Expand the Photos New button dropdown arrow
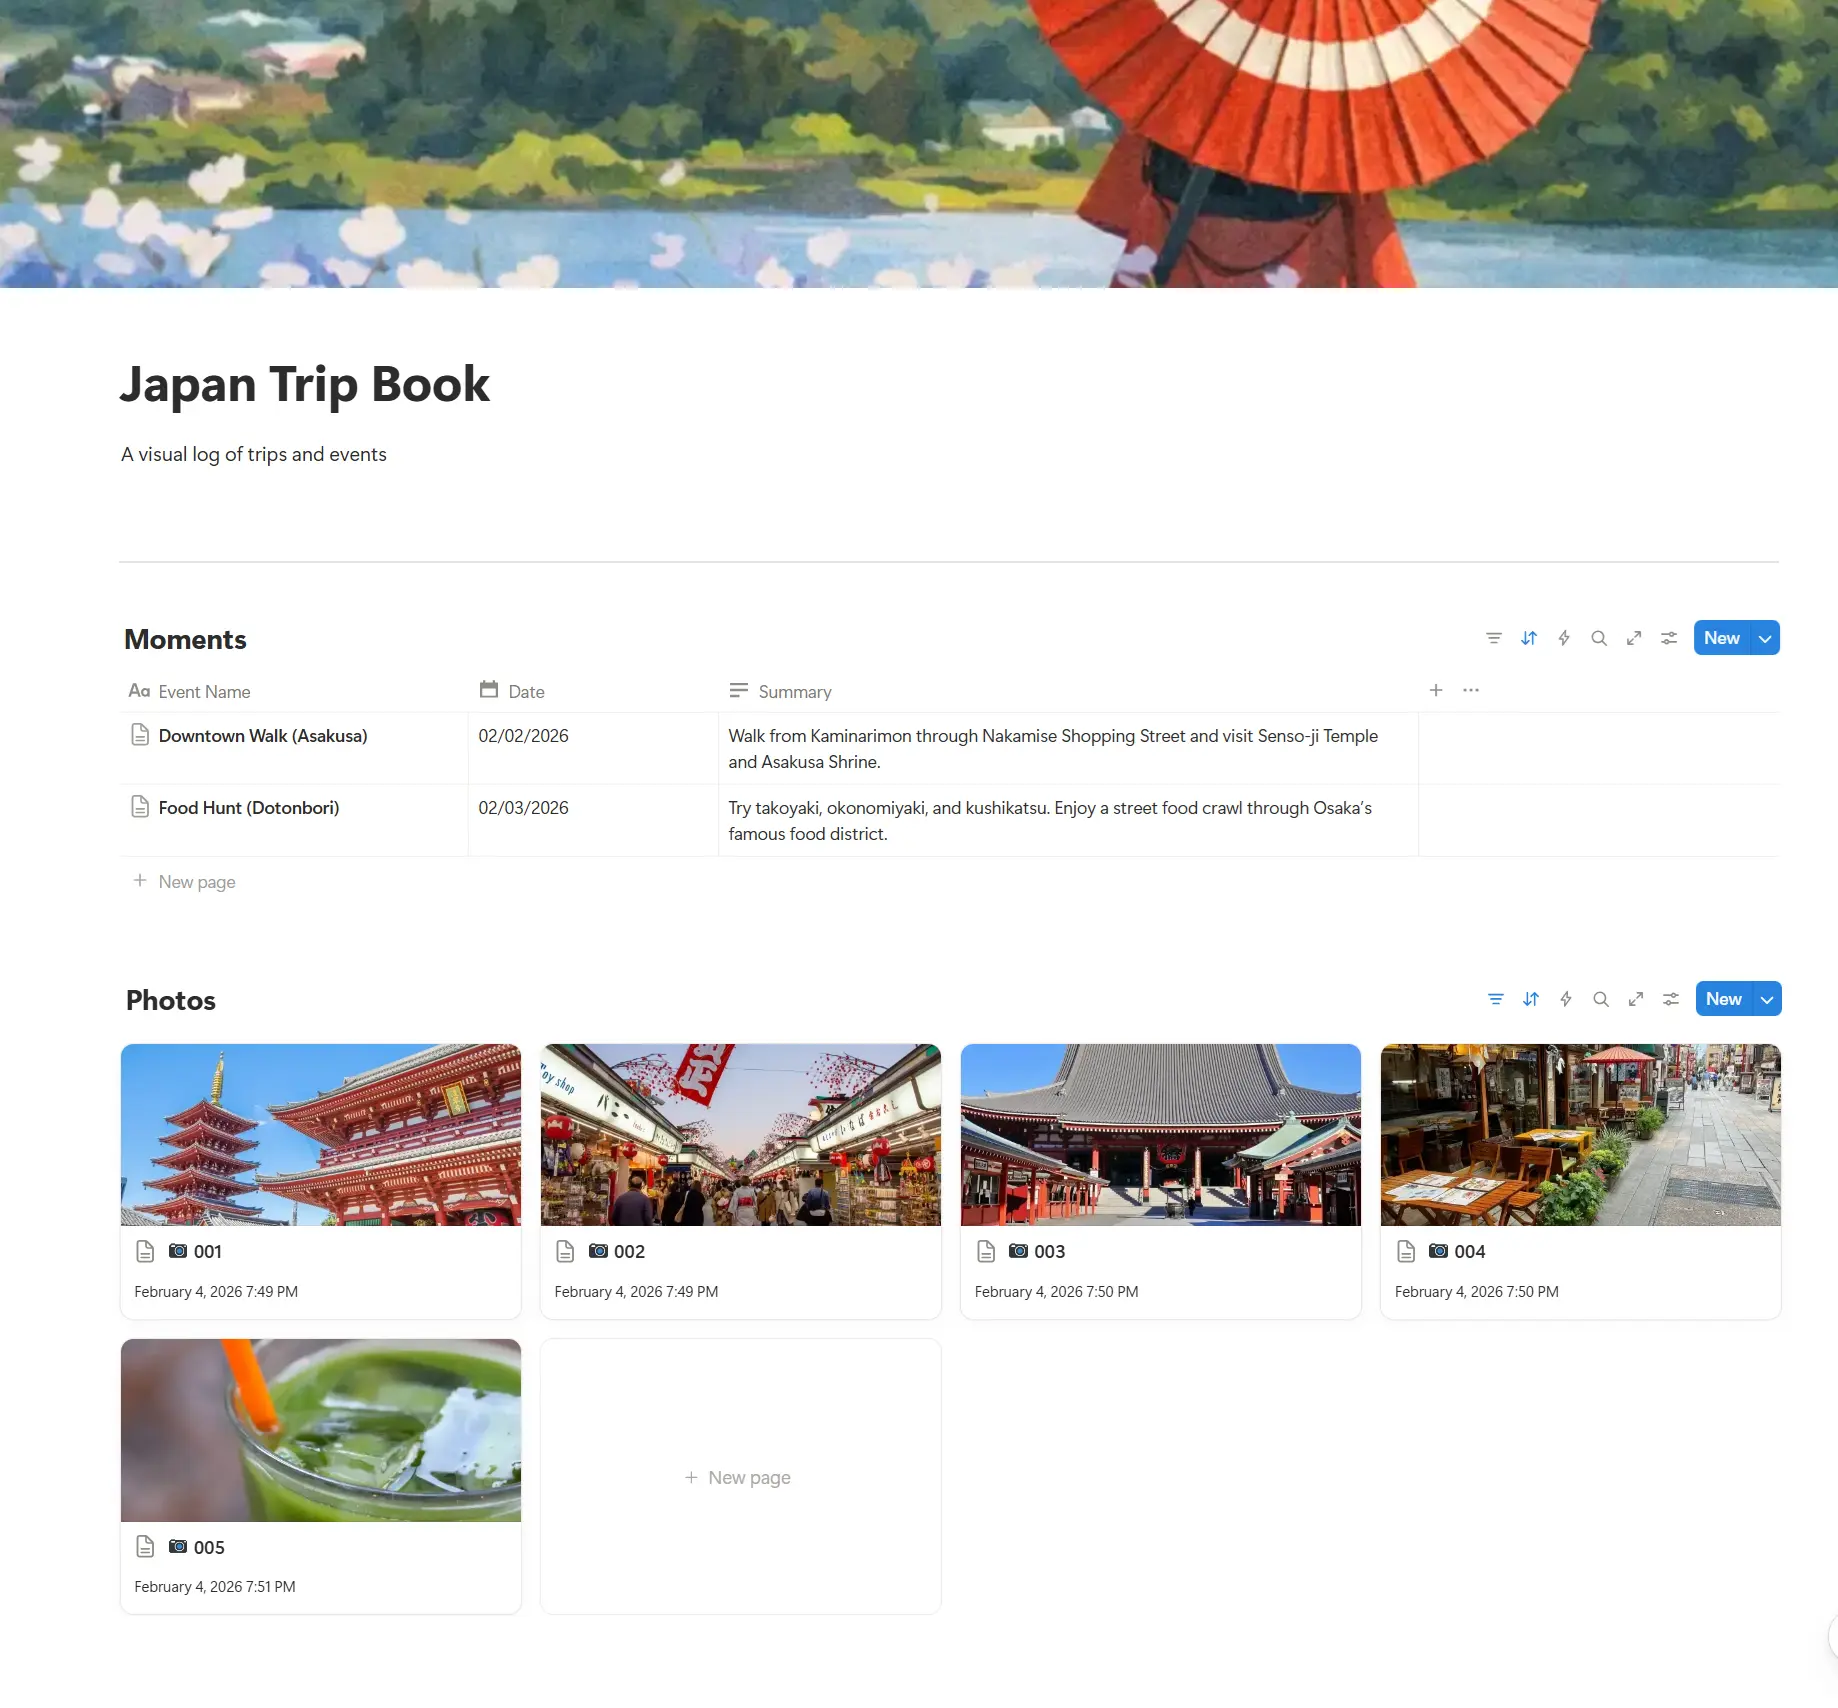This screenshot has height=1708, width=1838. (x=1767, y=999)
